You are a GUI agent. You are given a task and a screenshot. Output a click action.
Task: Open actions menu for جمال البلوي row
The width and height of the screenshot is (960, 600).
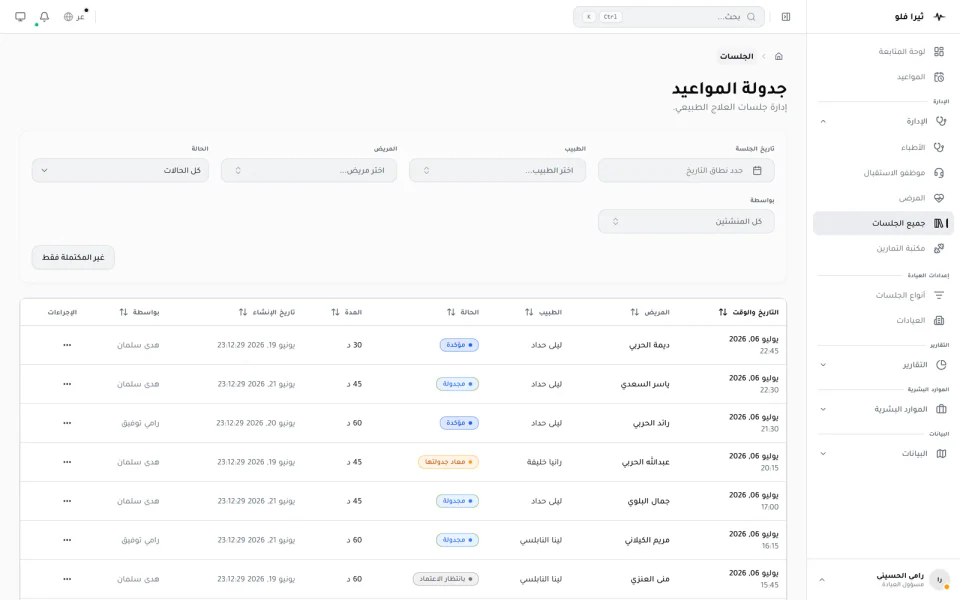[x=67, y=501]
